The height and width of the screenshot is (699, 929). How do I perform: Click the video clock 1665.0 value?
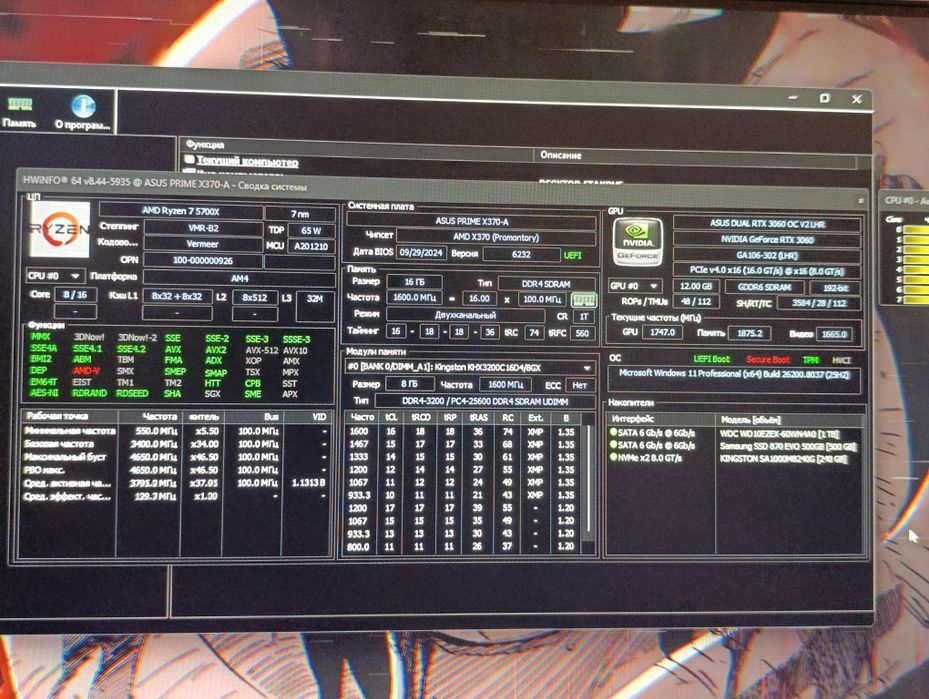click(834, 335)
